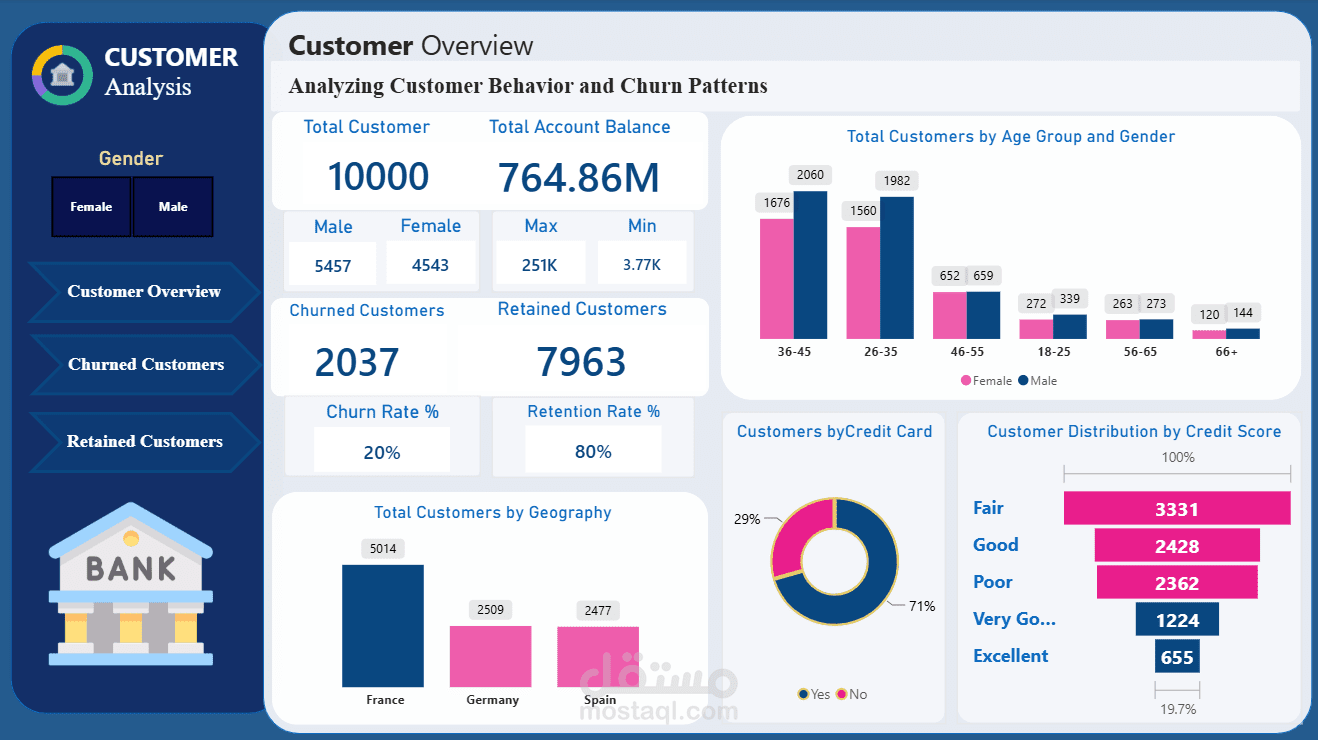
Task: Click the Female legend marker in age chart
Action: coord(966,381)
